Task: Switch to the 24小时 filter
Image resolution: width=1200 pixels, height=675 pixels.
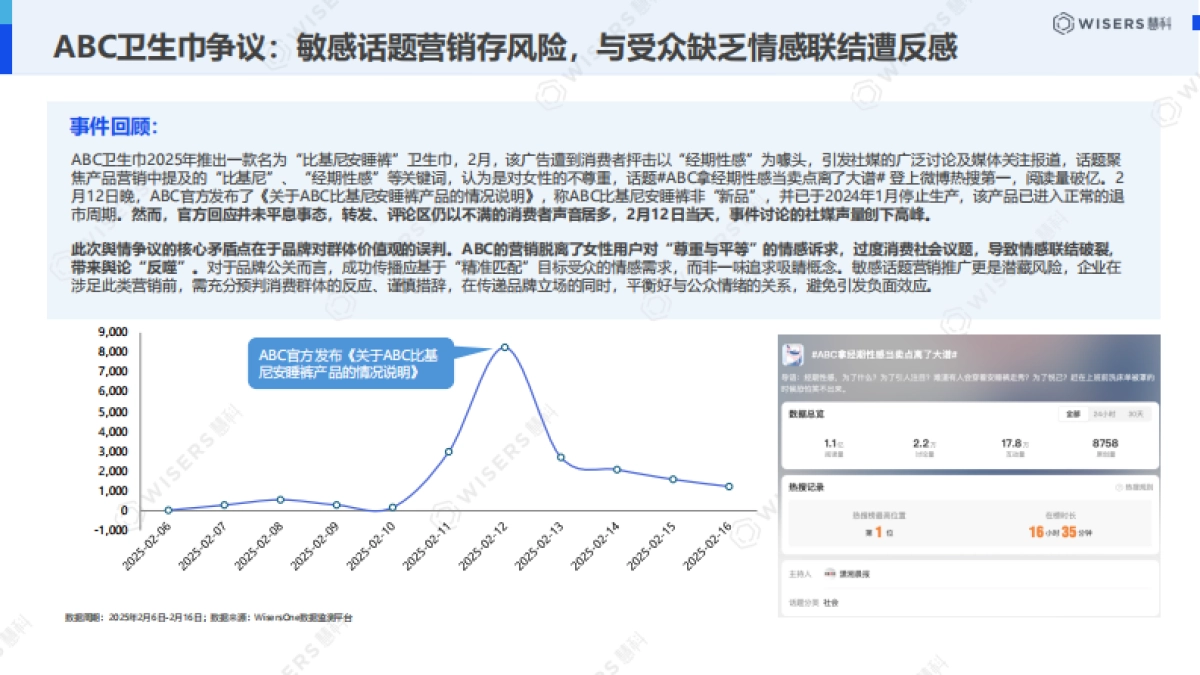Action: 1103,415
